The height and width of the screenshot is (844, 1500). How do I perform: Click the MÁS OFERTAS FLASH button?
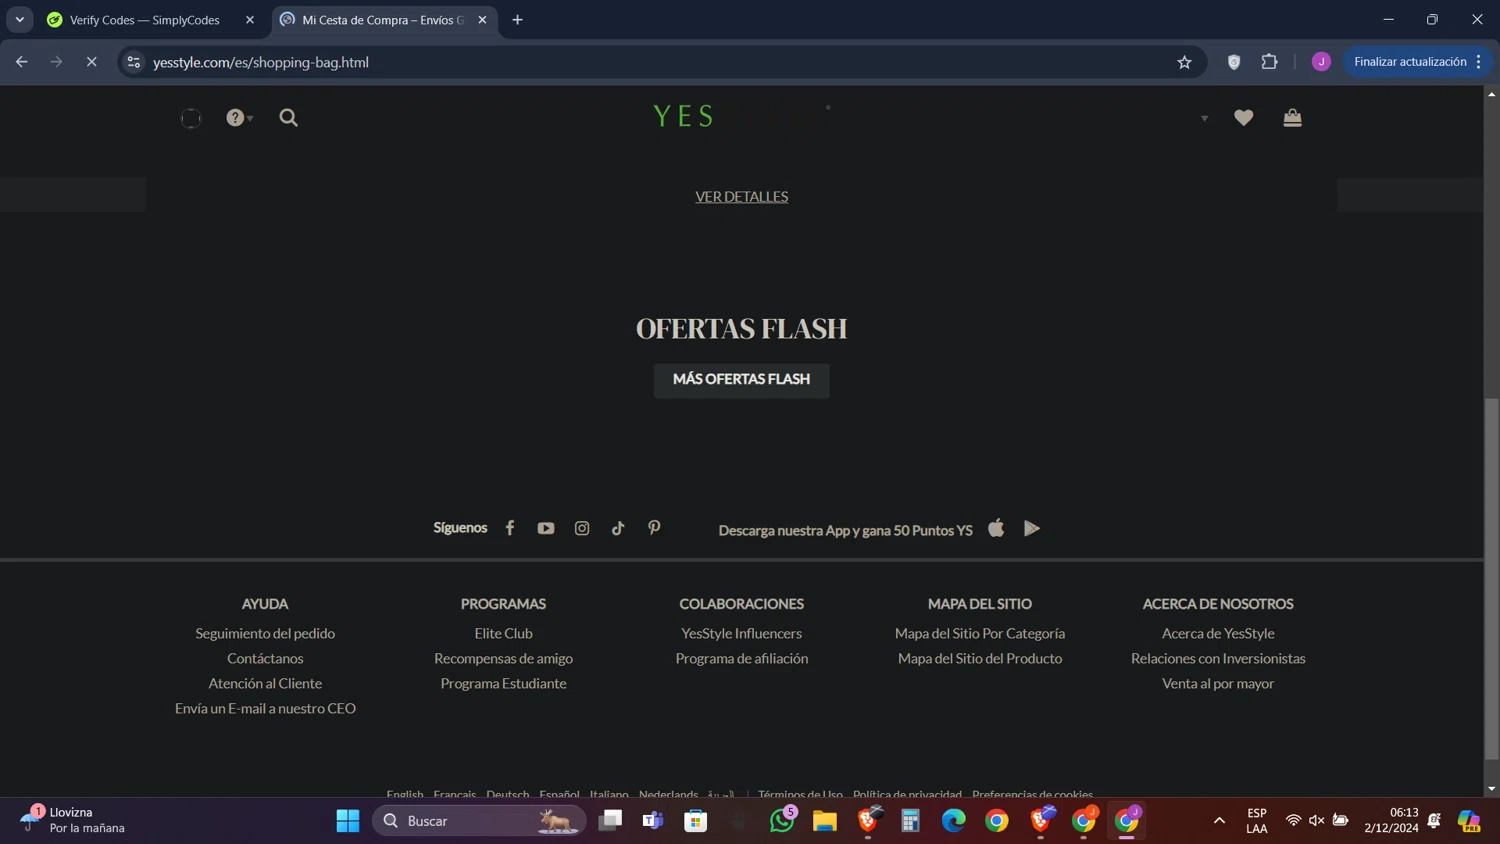pyautogui.click(x=741, y=380)
